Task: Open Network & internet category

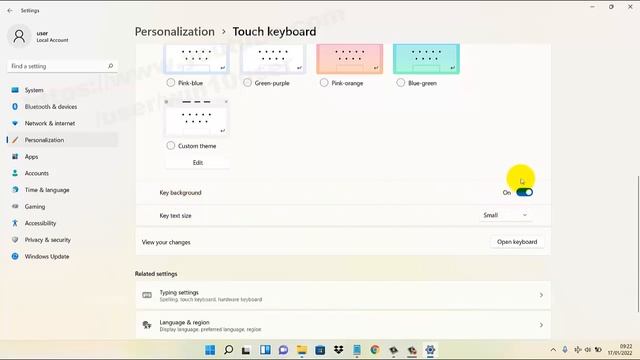Action: point(62,123)
